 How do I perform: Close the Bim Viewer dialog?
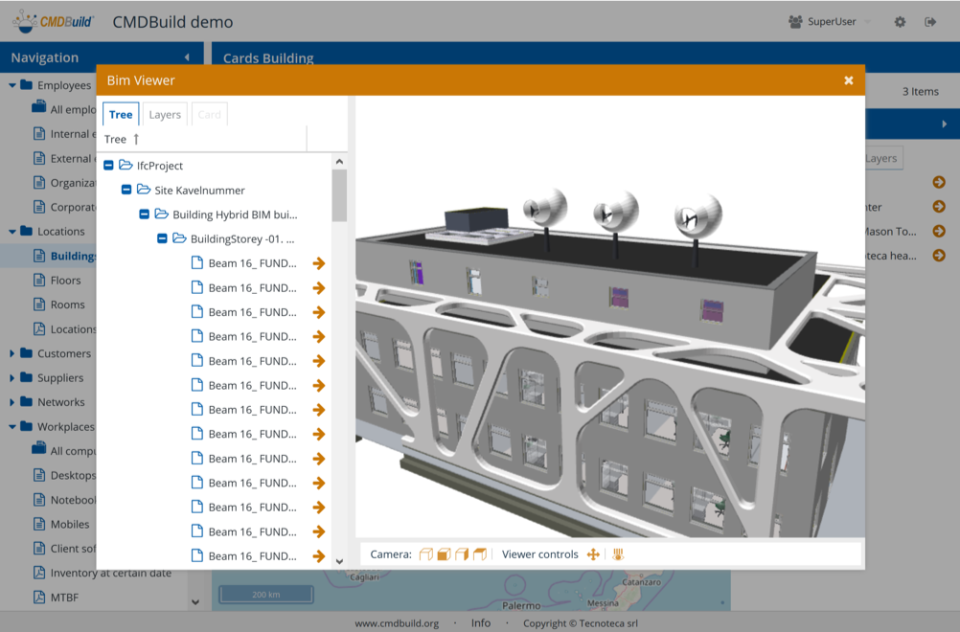tap(849, 80)
